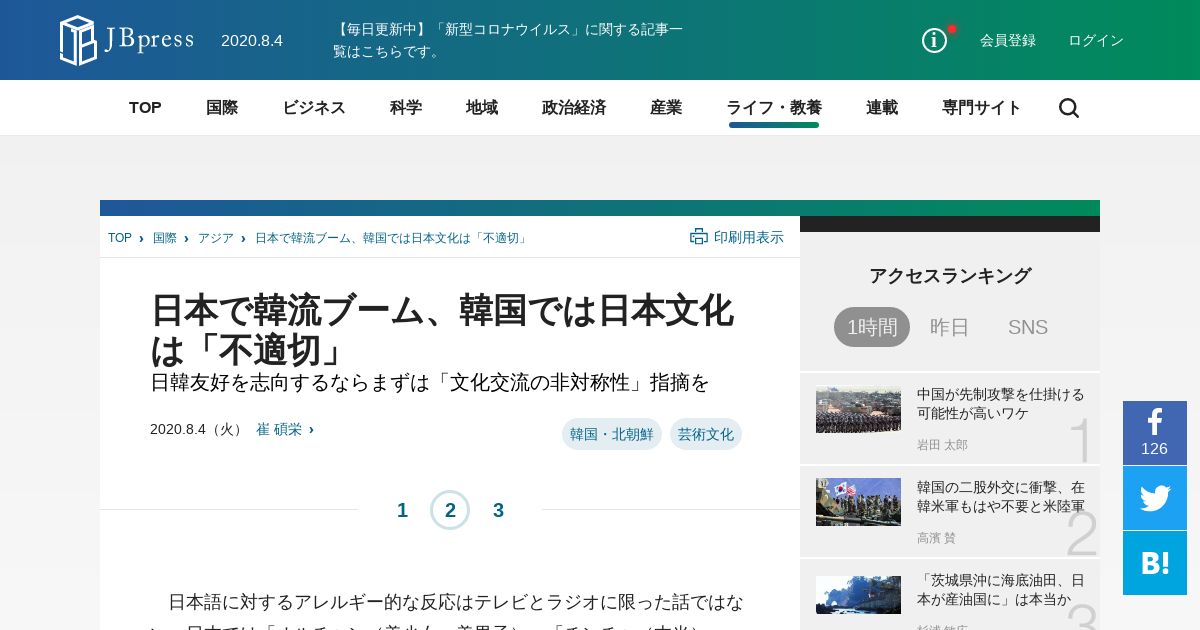Click the printer icon for print view
Viewport: 1200px width, 630px height.
click(699, 237)
